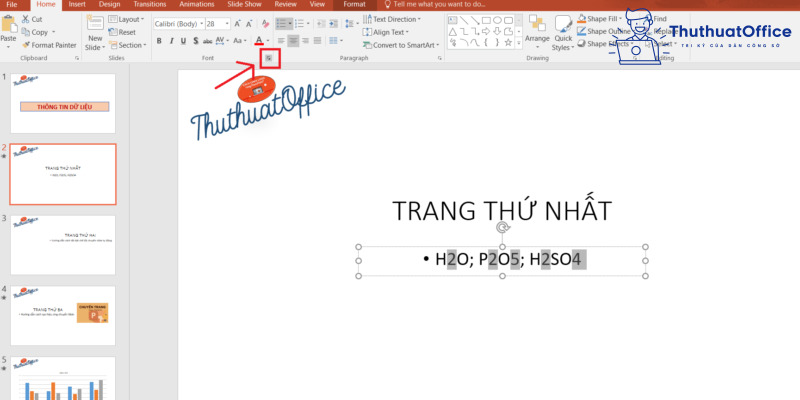Open Quick Styles
The height and width of the screenshot is (400, 800).
(x=563, y=33)
